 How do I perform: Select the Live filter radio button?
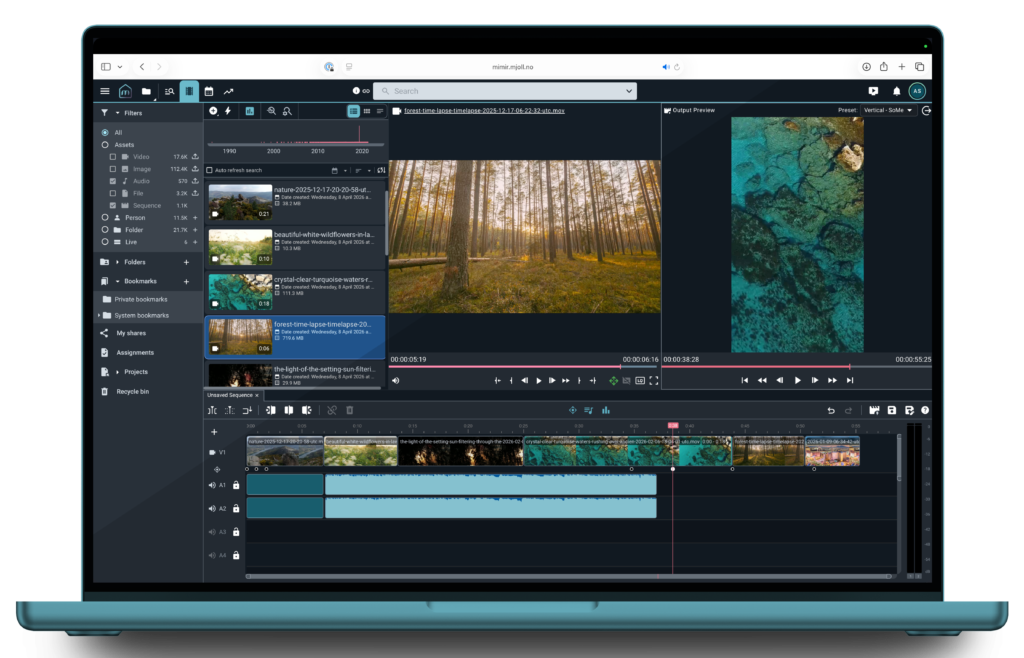(x=104, y=242)
